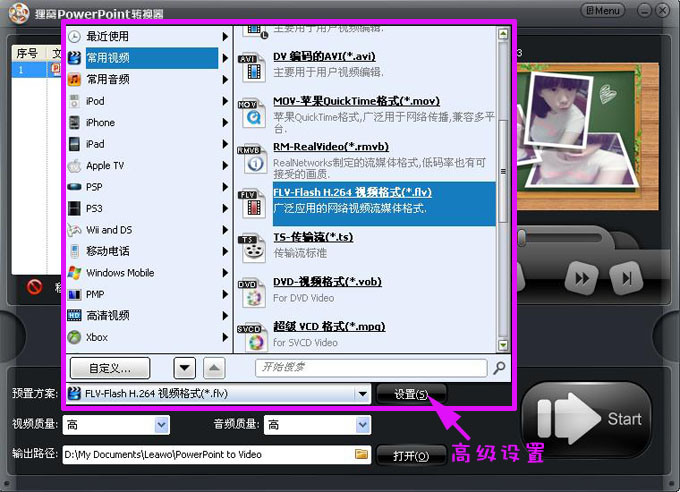Expand the 最近使用 submenu arrow
Screen dimensions: 680x492
click(225, 36)
